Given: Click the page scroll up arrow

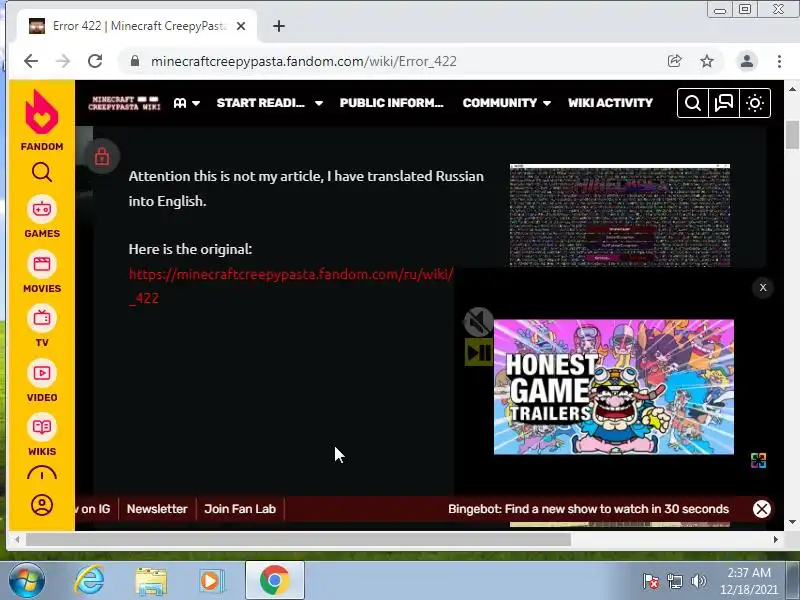Looking at the screenshot, I should 792,89.
